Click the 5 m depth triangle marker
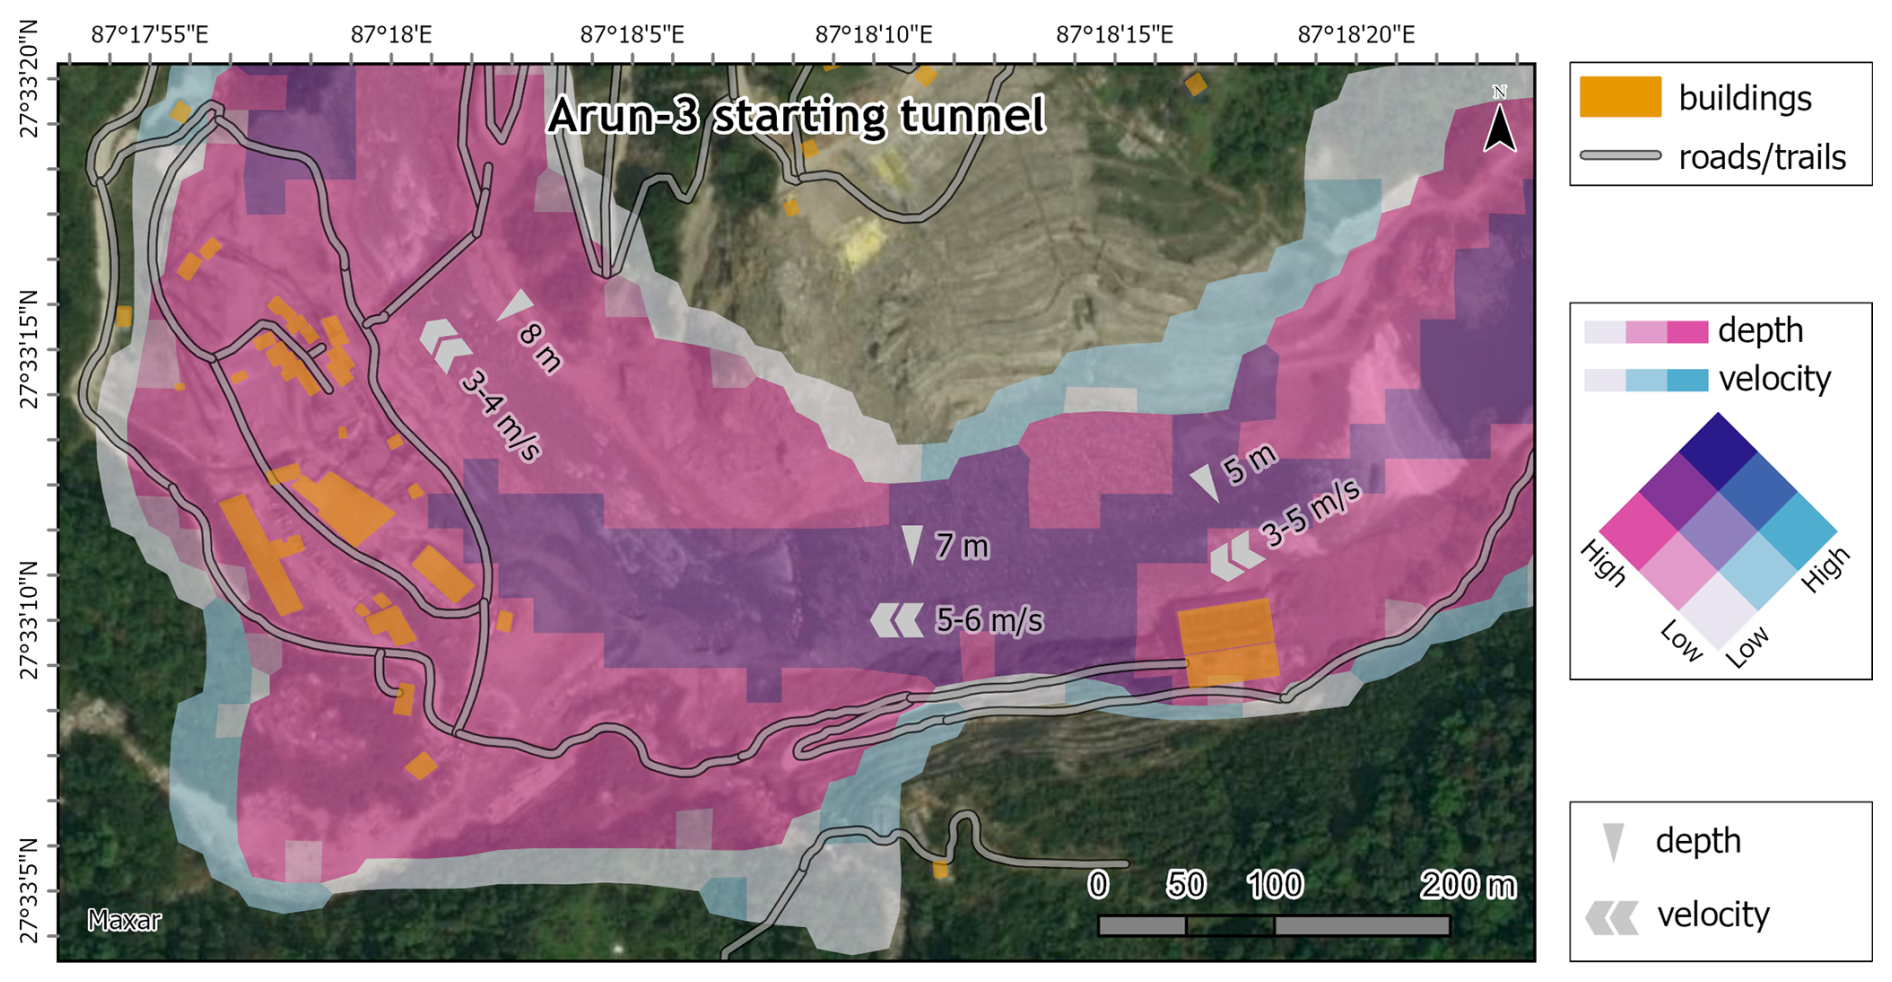The height and width of the screenshot is (982, 1892). click(1206, 482)
